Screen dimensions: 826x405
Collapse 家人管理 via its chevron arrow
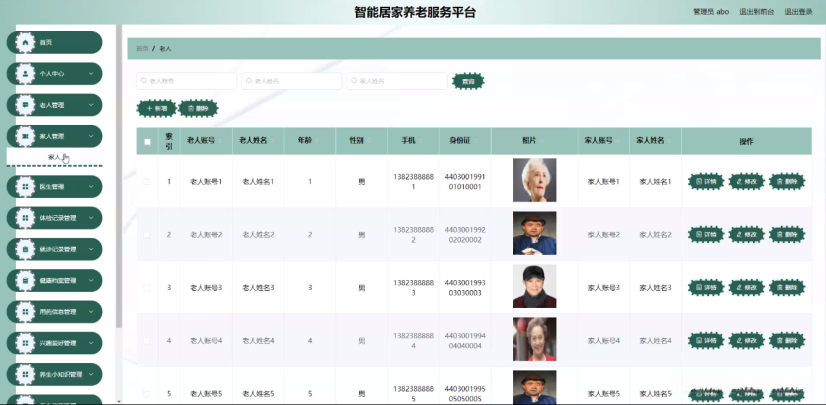click(x=91, y=136)
